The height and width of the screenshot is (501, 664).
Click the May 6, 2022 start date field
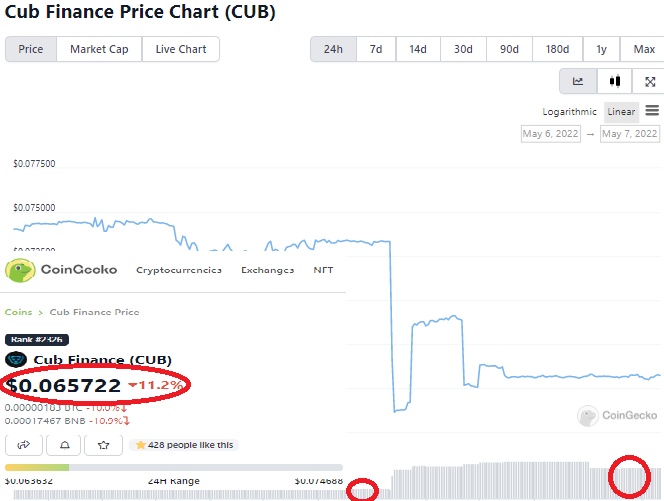(x=552, y=133)
